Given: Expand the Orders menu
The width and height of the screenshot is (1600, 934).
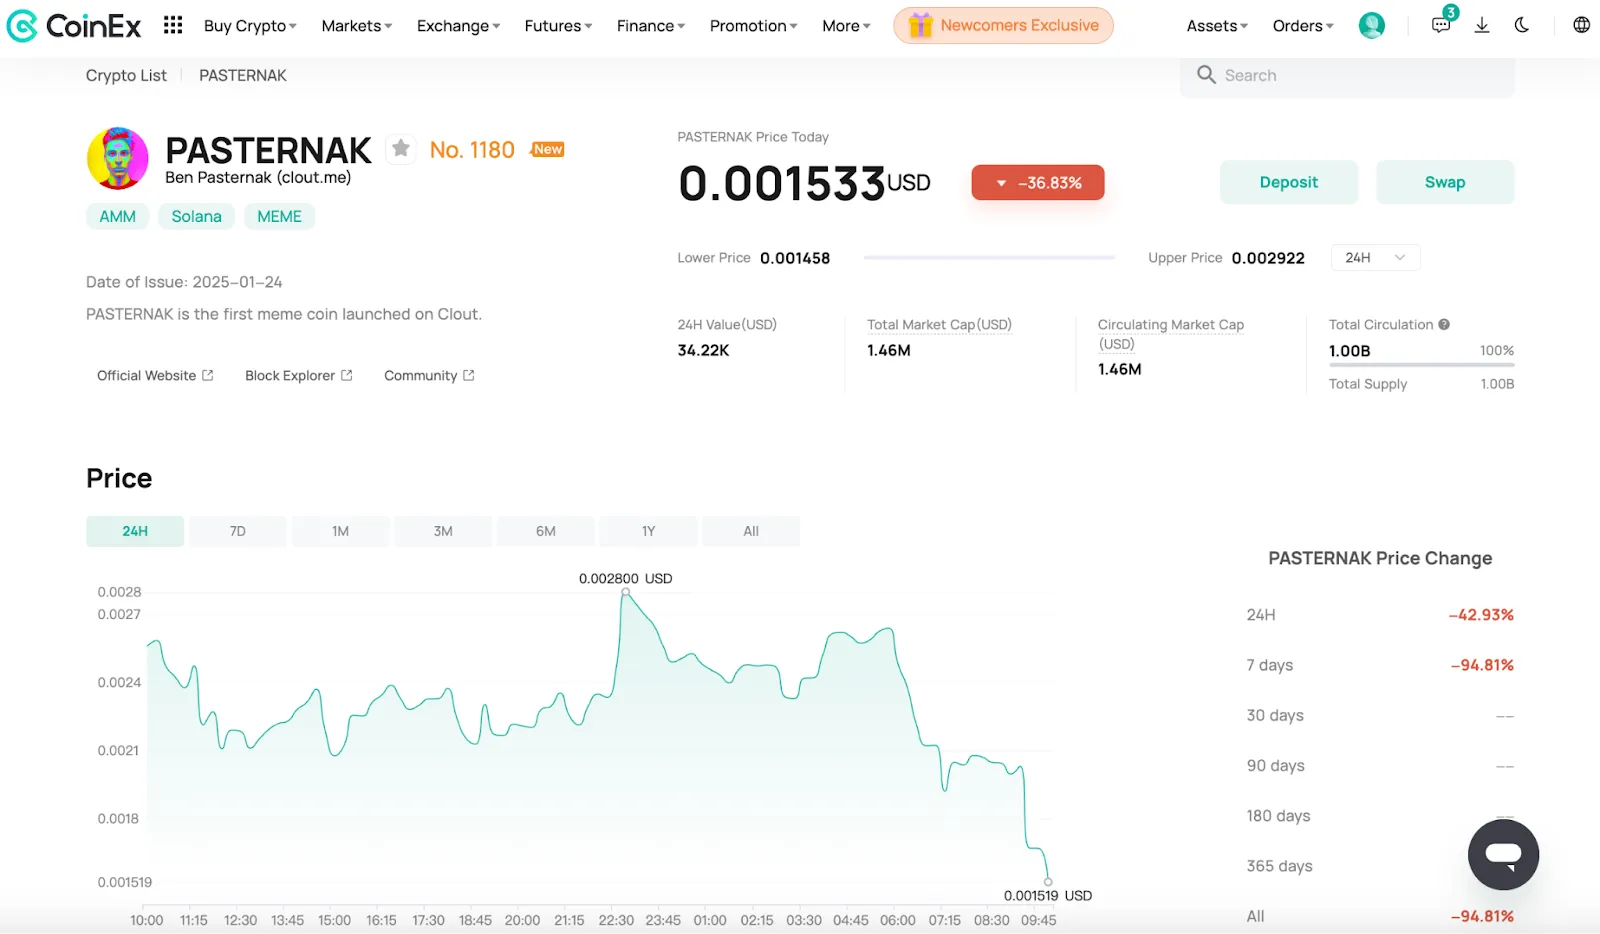Looking at the screenshot, I should tap(1303, 26).
